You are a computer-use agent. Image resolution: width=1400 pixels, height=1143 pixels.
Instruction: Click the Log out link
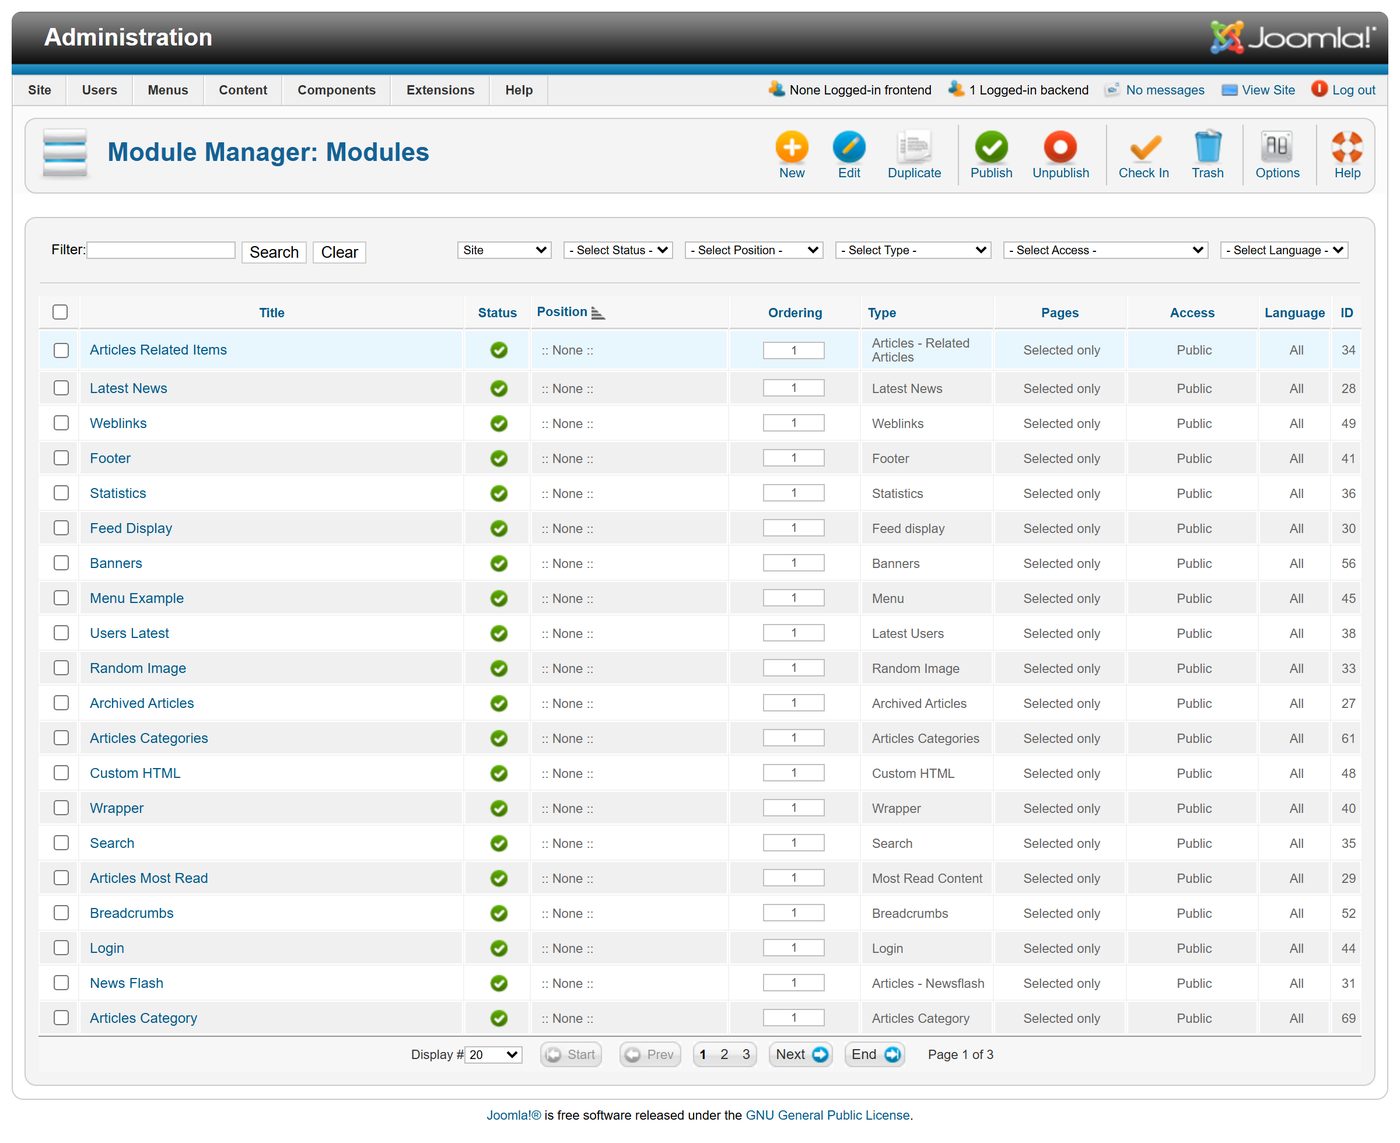1344,90
